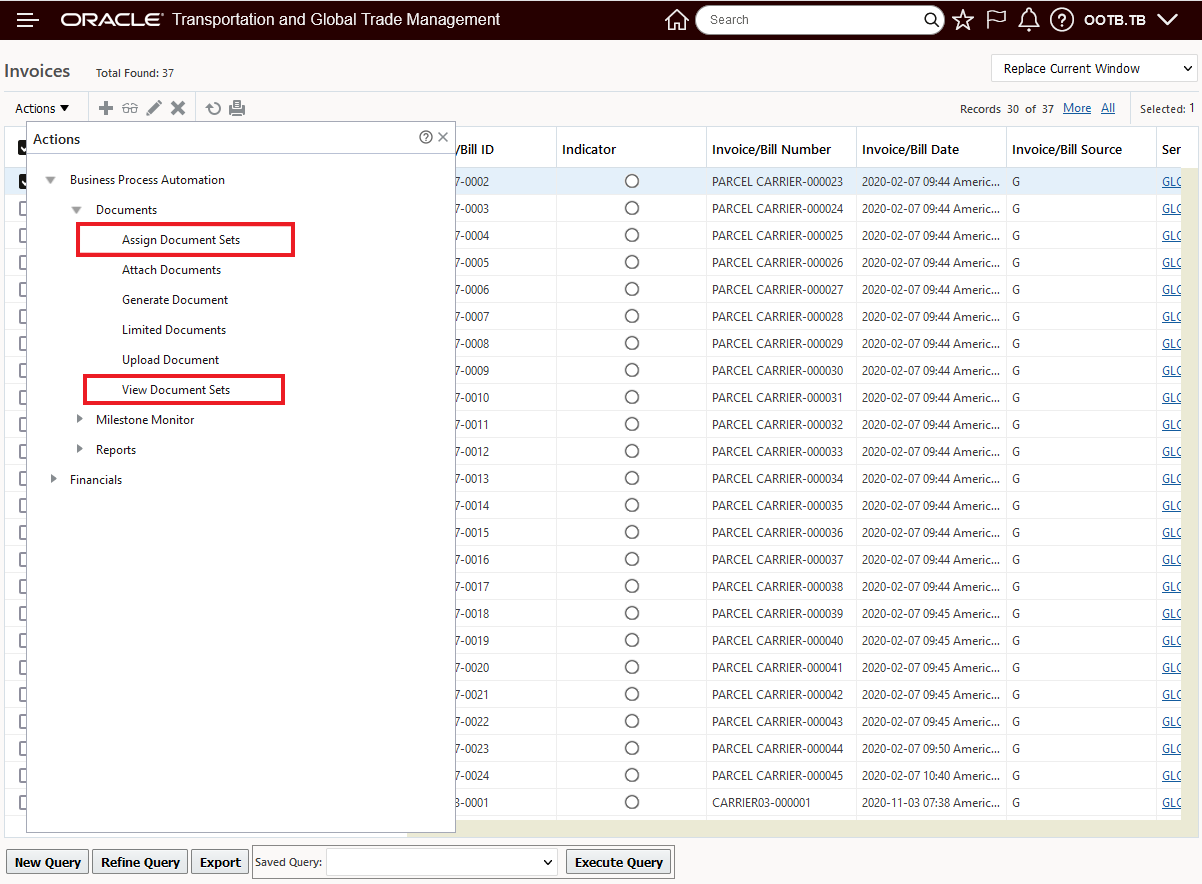Image resolution: width=1202 pixels, height=884 pixels.
Task: Choose Generate Document from the Actions list
Action: [175, 299]
